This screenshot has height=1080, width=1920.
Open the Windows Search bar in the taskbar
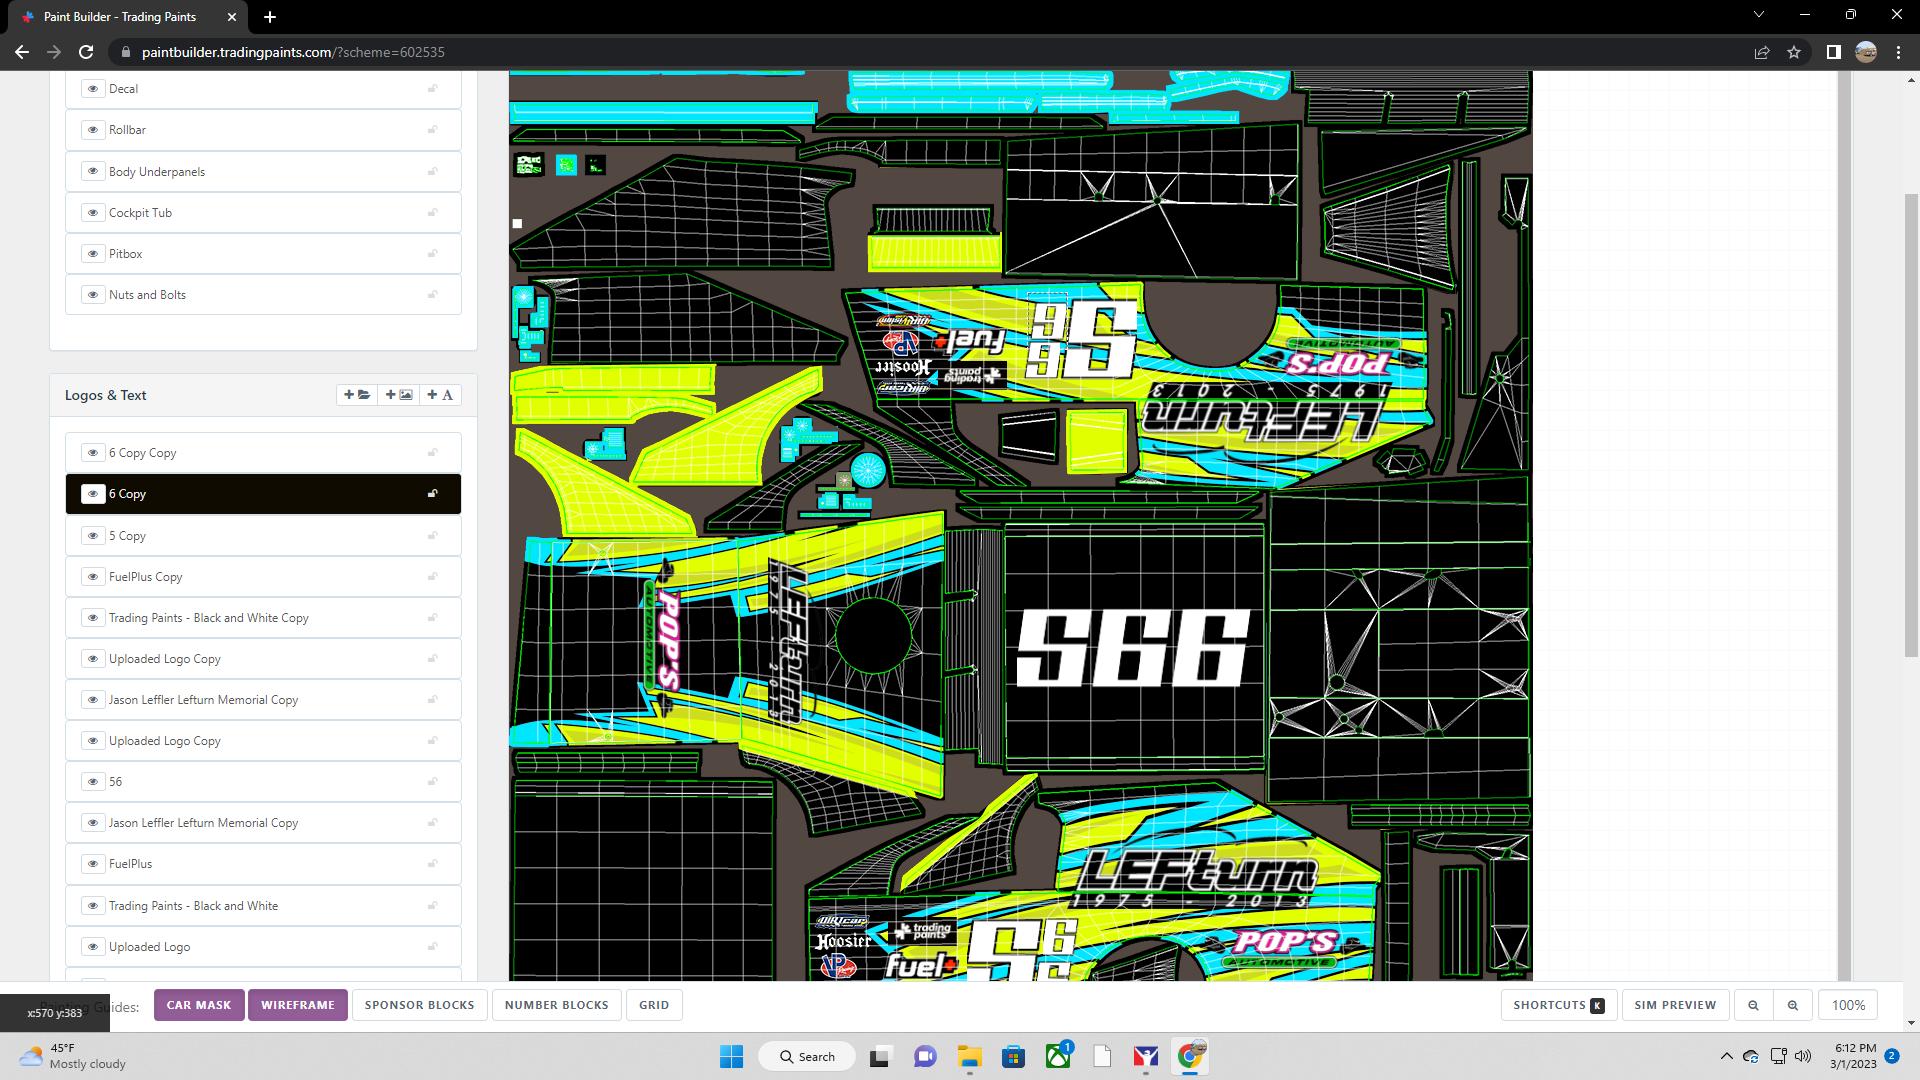[x=806, y=1056]
